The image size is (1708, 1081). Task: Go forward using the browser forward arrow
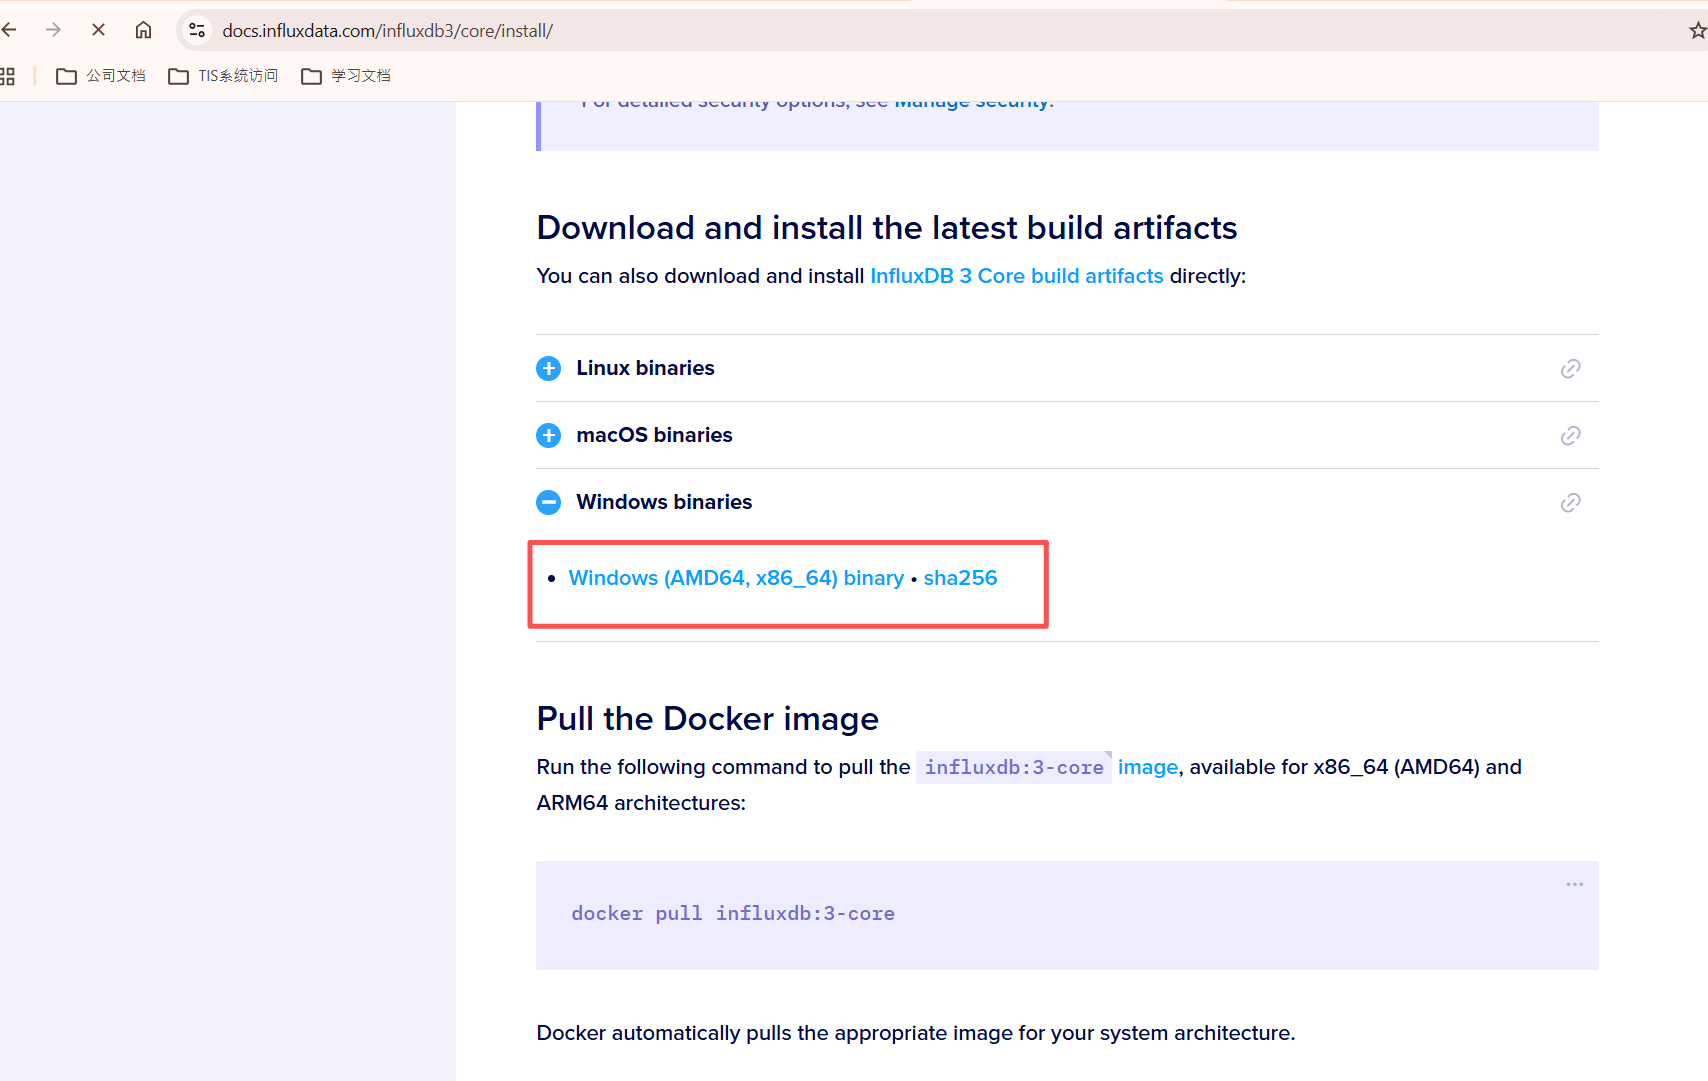click(x=53, y=30)
